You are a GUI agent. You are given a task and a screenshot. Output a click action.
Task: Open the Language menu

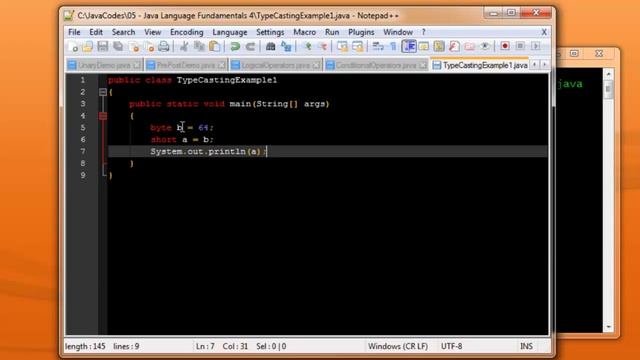click(229, 32)
